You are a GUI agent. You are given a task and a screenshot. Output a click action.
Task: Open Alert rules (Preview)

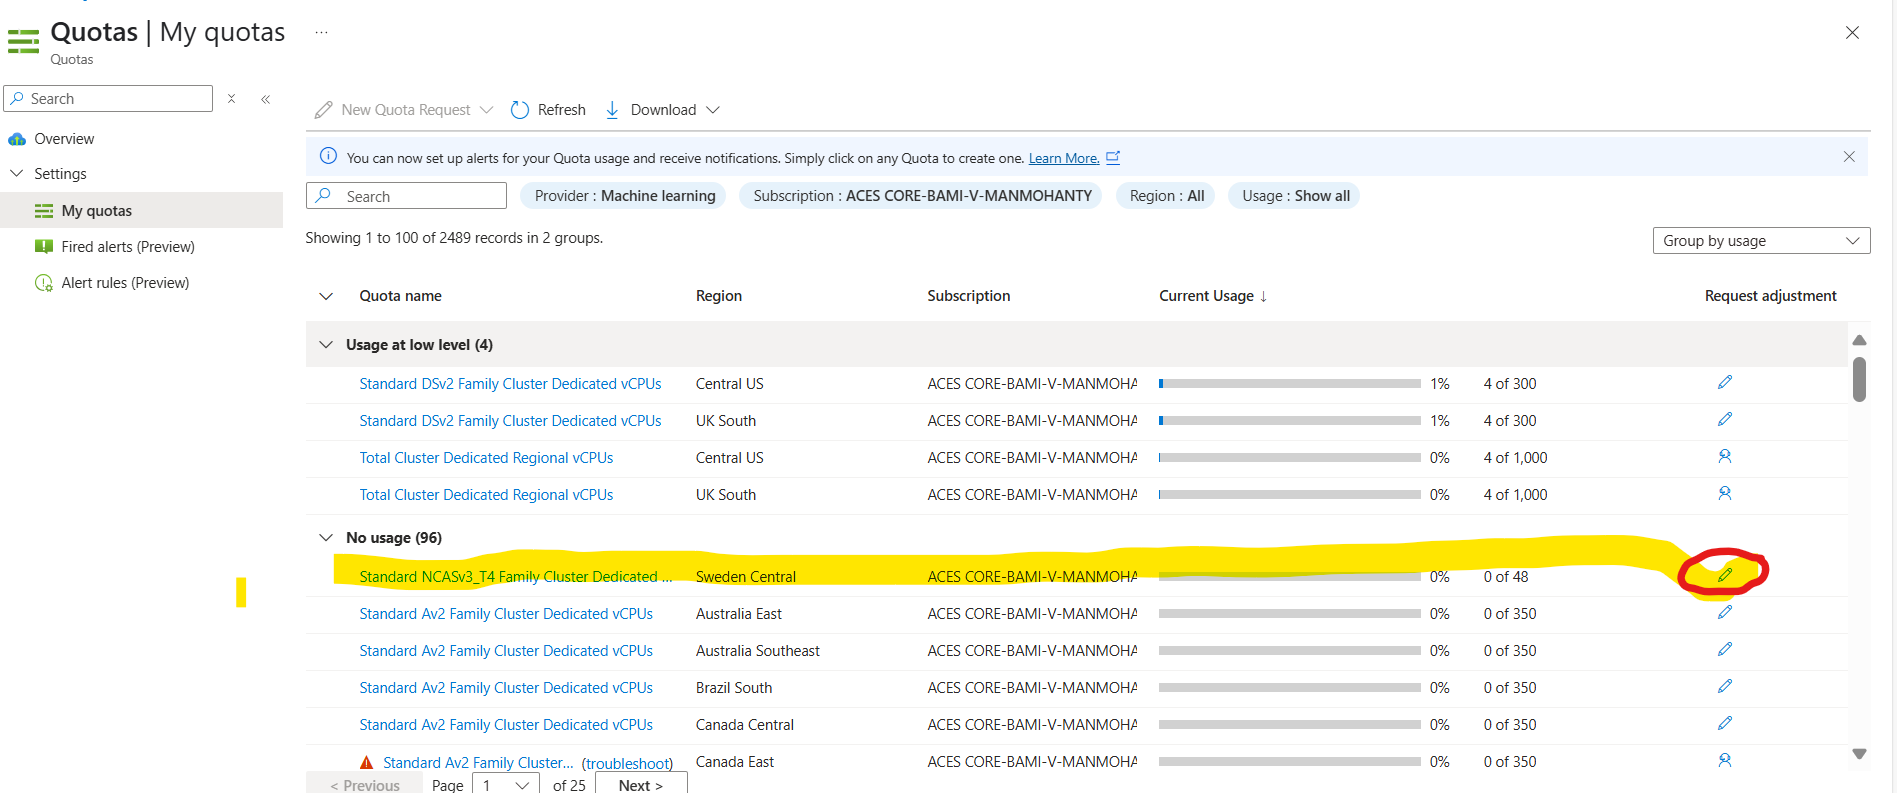coord(125,283)
